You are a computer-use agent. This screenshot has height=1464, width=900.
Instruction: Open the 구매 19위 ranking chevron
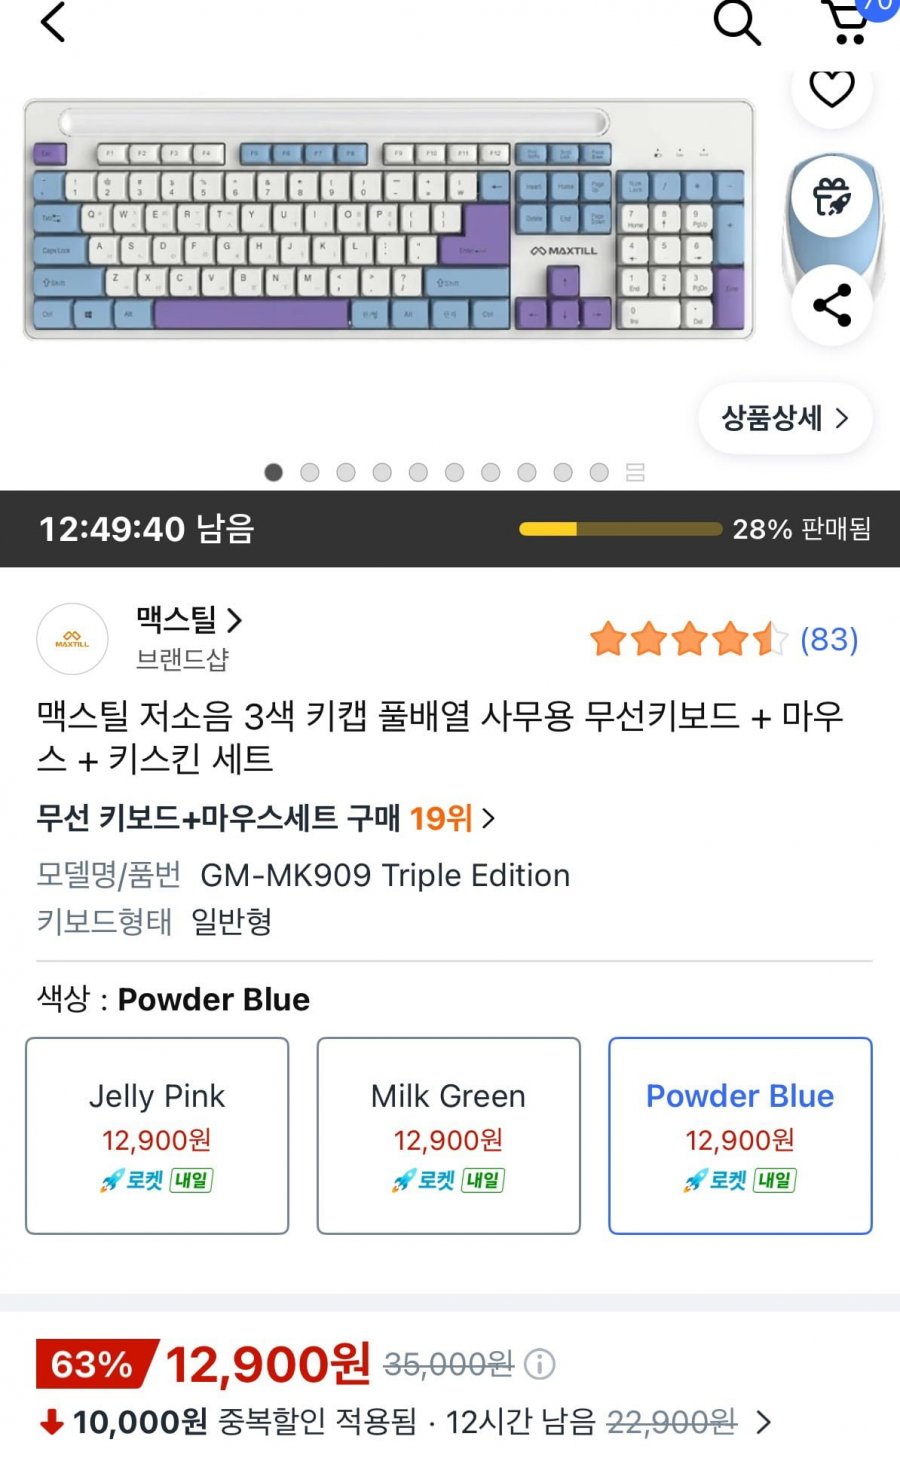pyautogui.click(x=488, y=819)
